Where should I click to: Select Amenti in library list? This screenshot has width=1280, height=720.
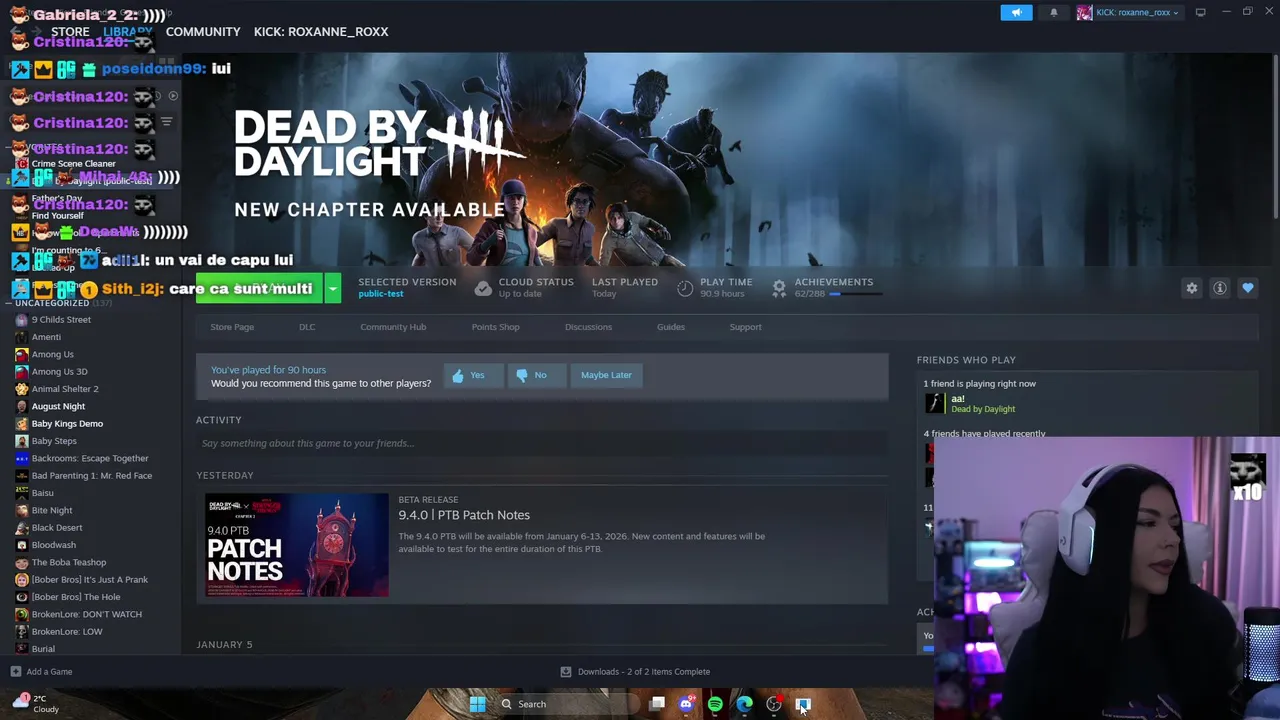pyautogui.click(x=46, y=337)
